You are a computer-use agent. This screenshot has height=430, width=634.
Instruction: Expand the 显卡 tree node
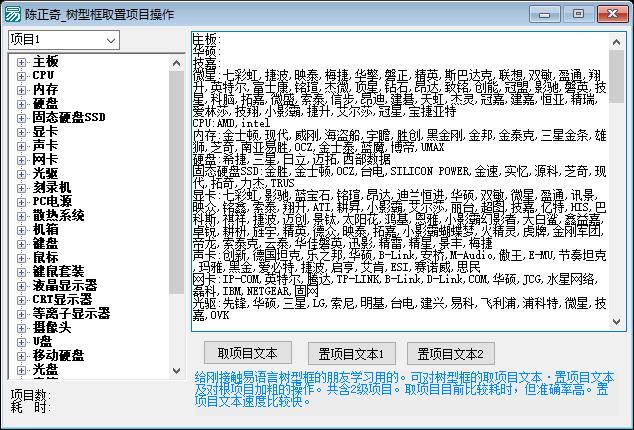coord(21,132)
